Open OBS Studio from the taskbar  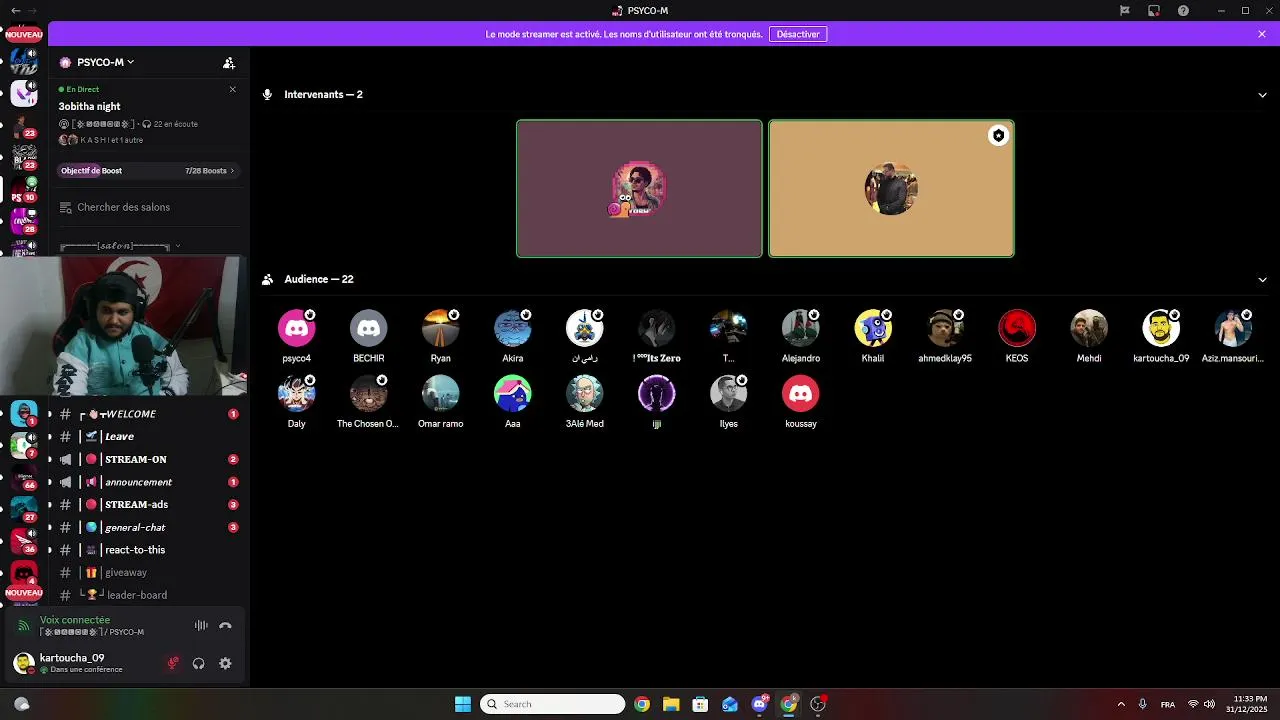[x=818, y=704]
